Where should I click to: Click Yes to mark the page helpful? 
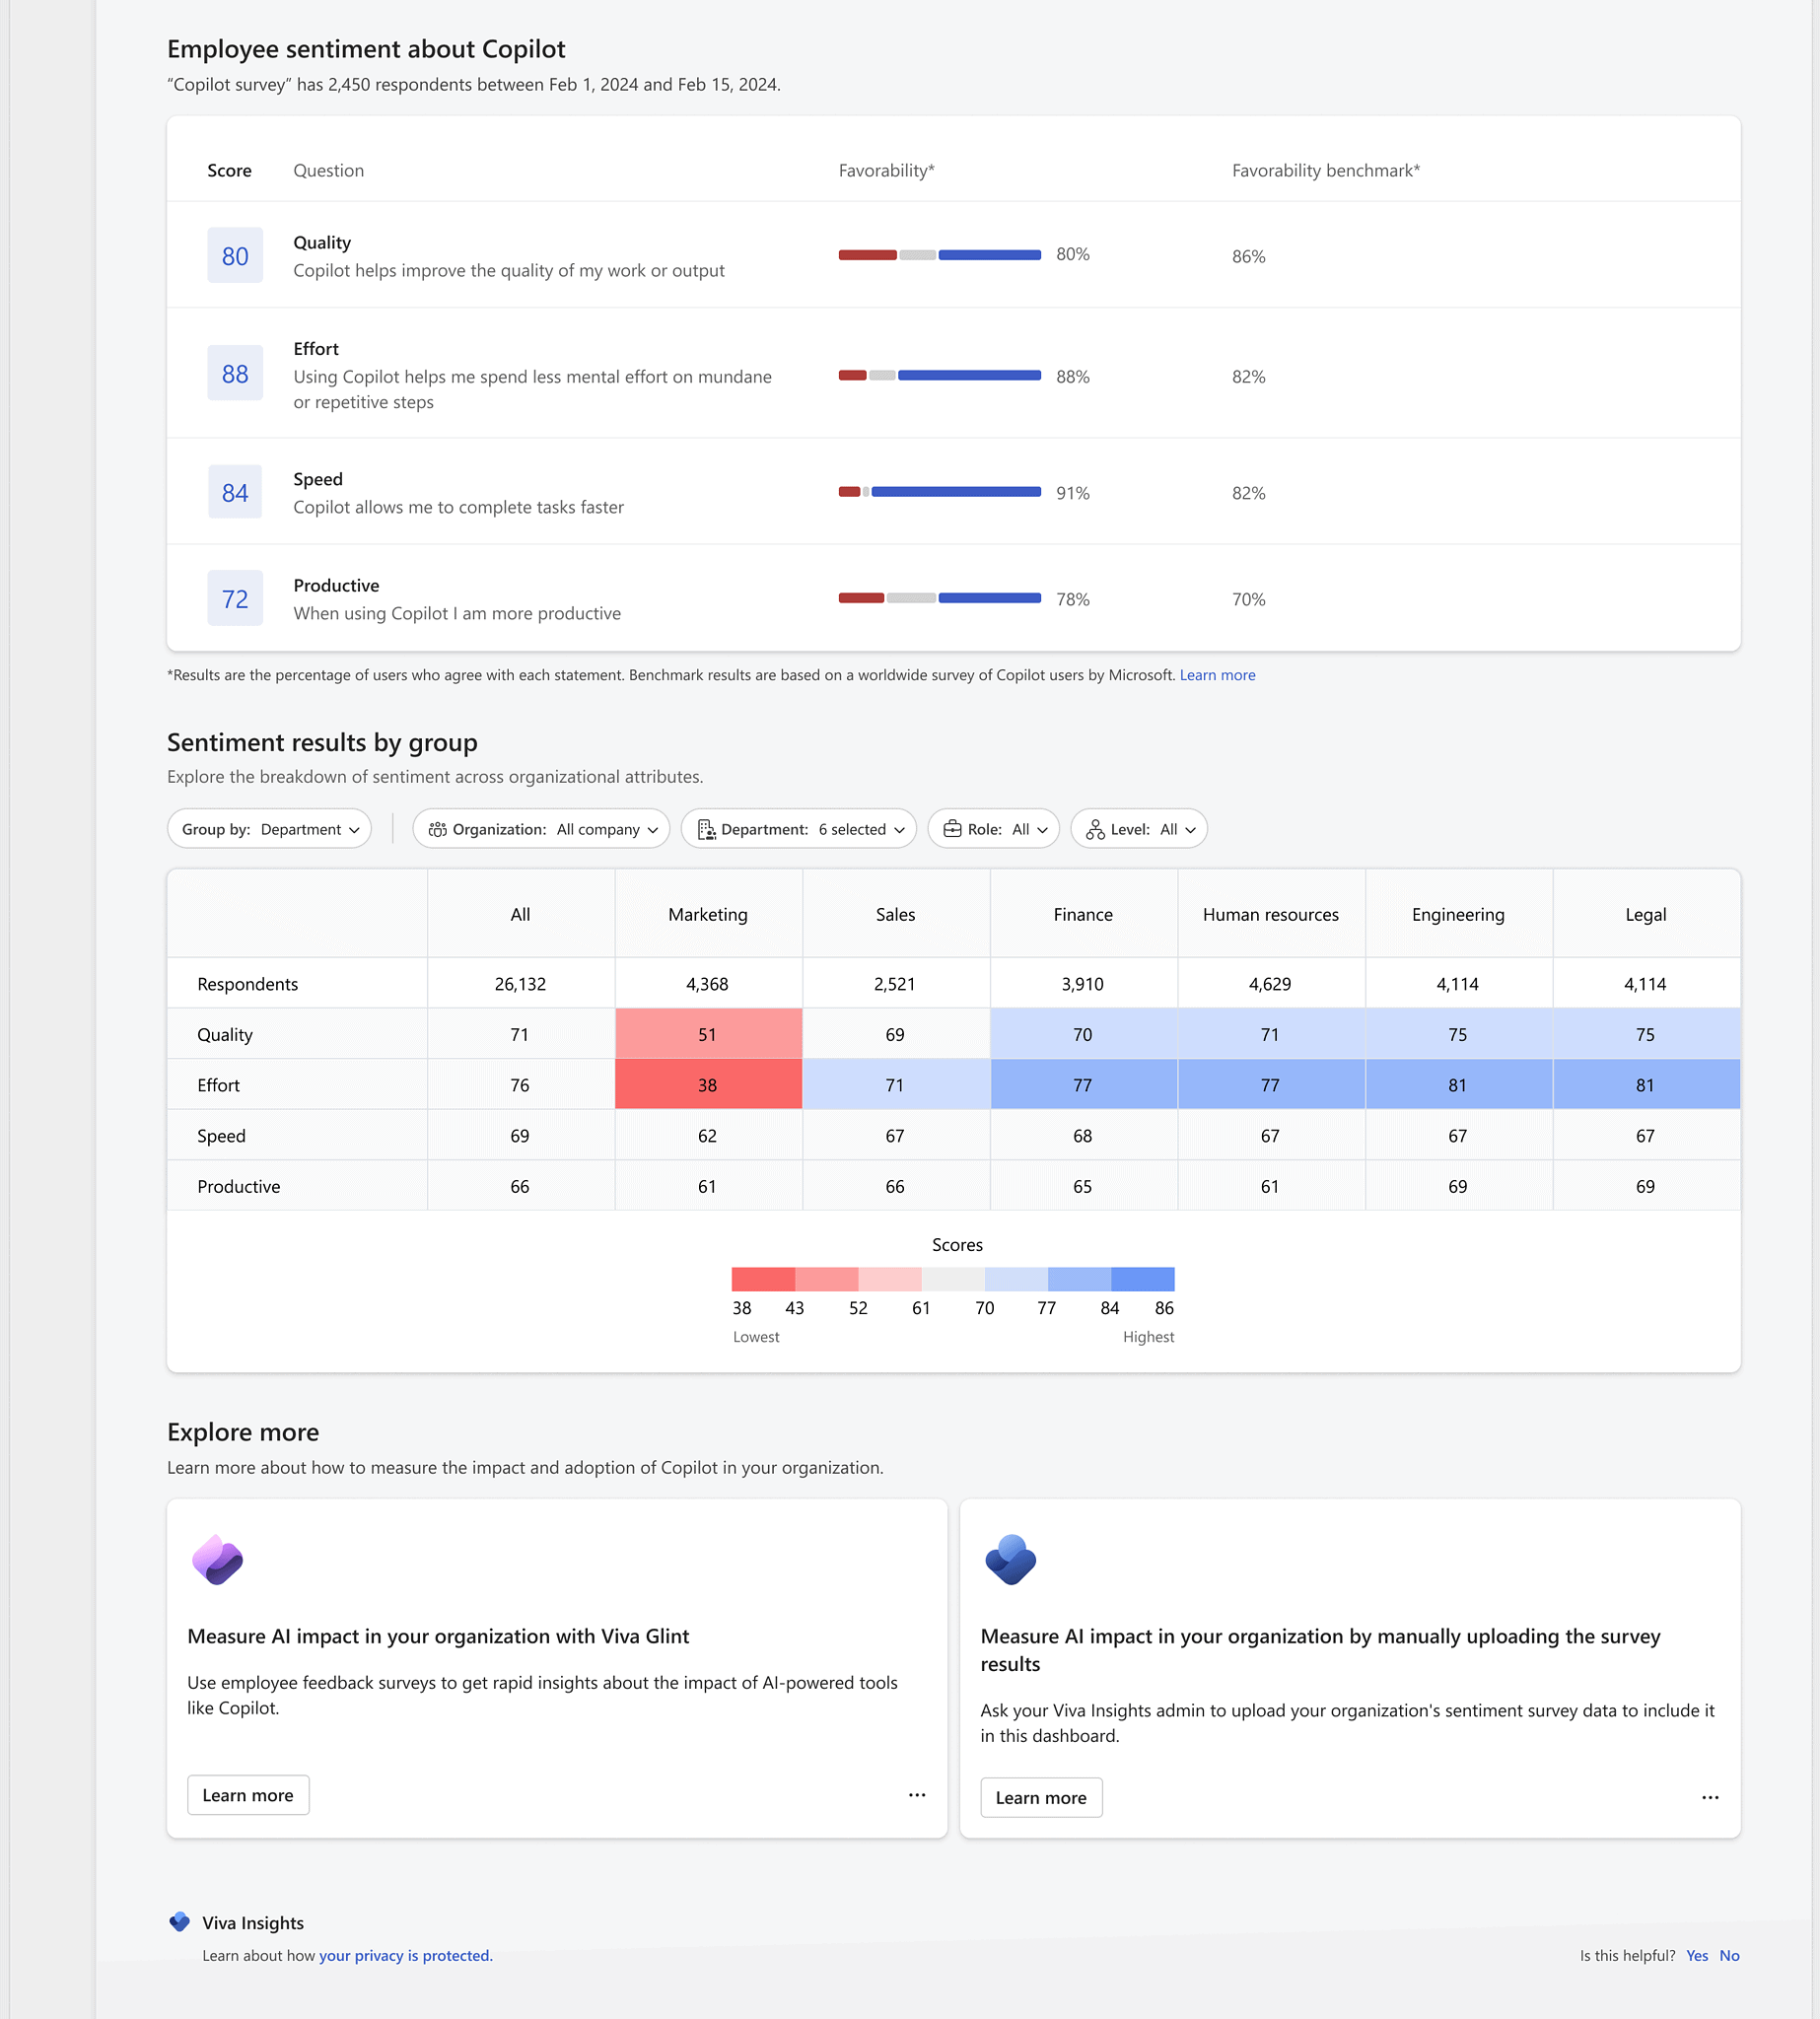1697,1955
